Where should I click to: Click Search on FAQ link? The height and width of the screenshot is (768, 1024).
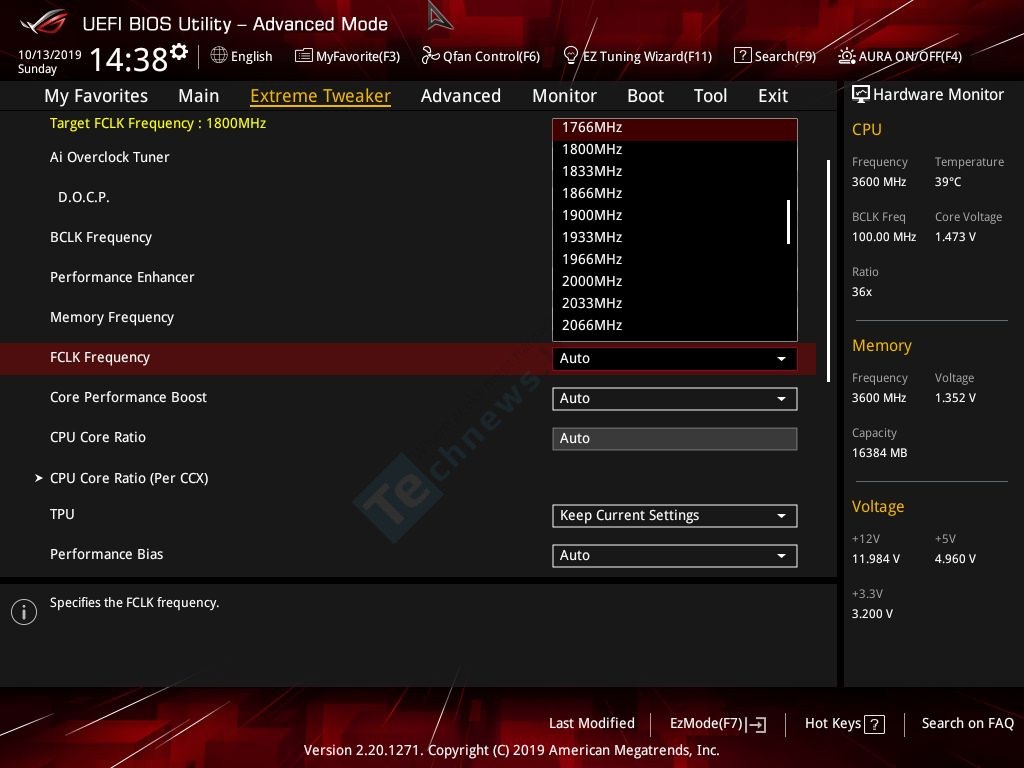click(x=968, y=724)
